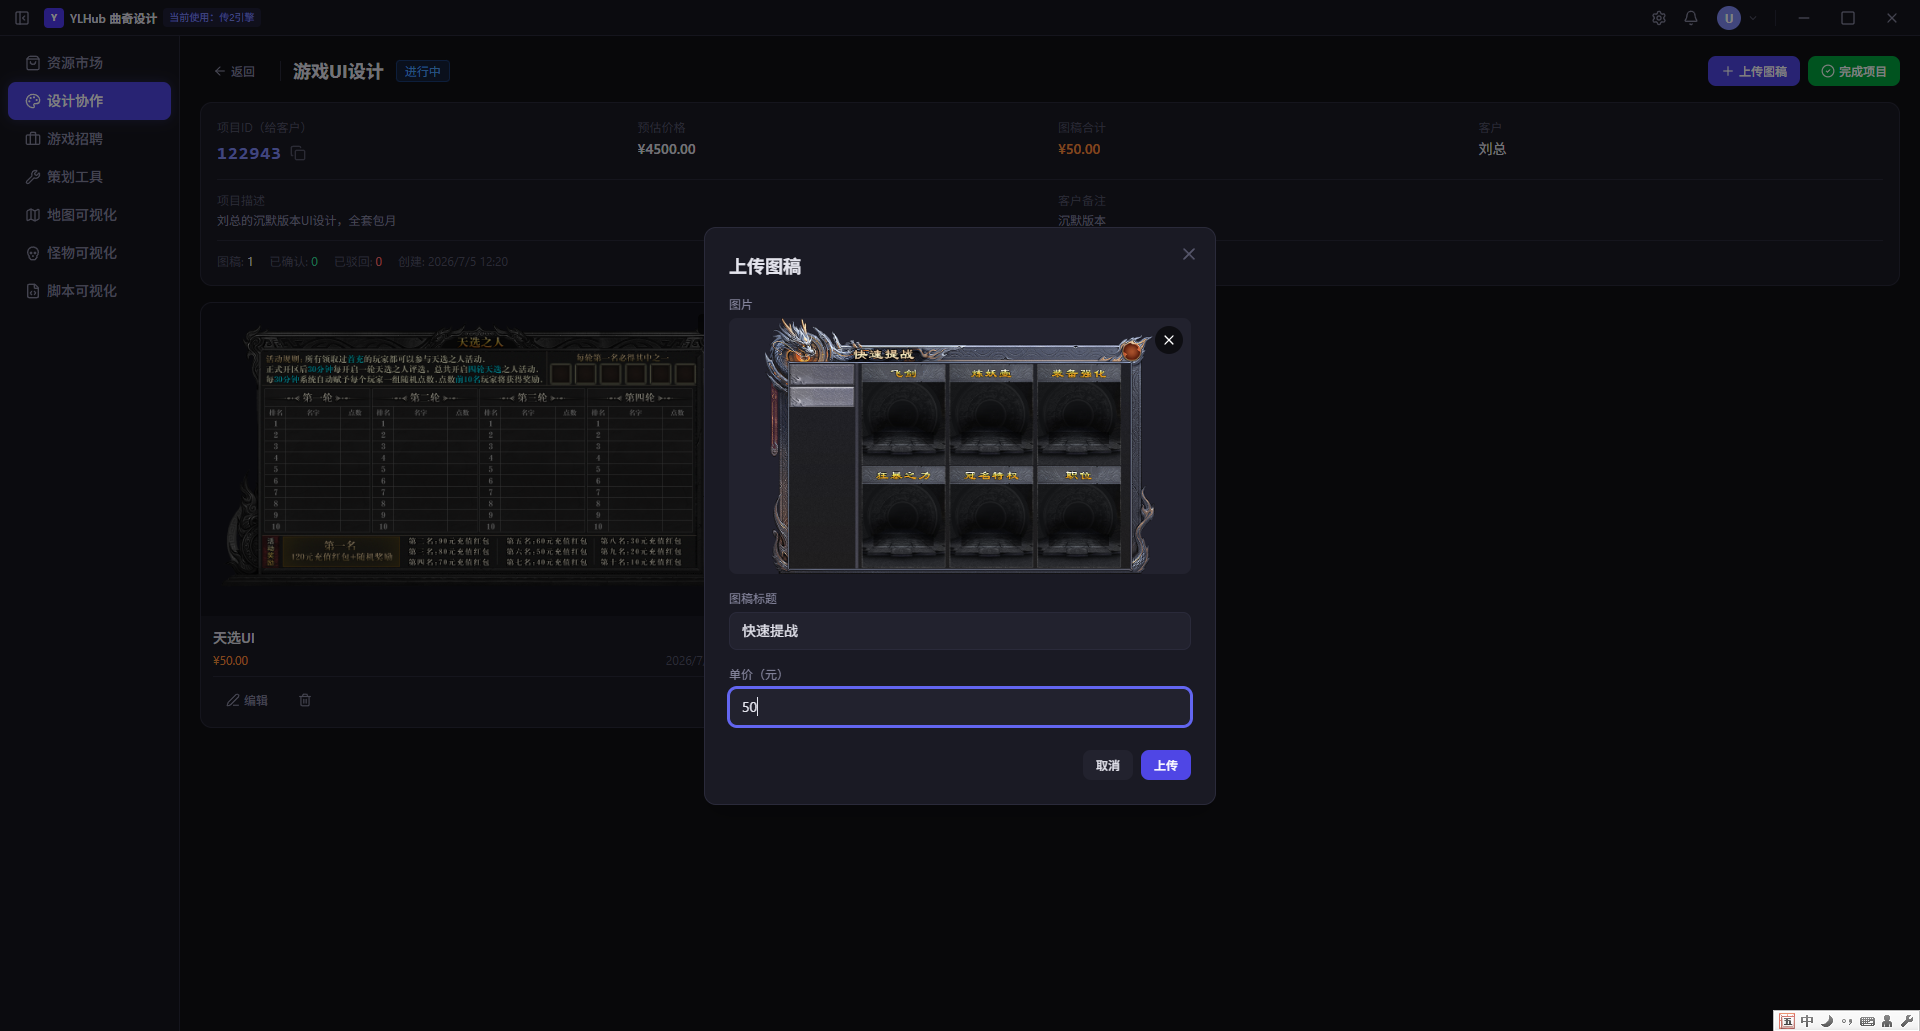This screenshot has height=1031, width=1920.
Task: Open the notifications bell
Action: click(x=1691, y=18)
